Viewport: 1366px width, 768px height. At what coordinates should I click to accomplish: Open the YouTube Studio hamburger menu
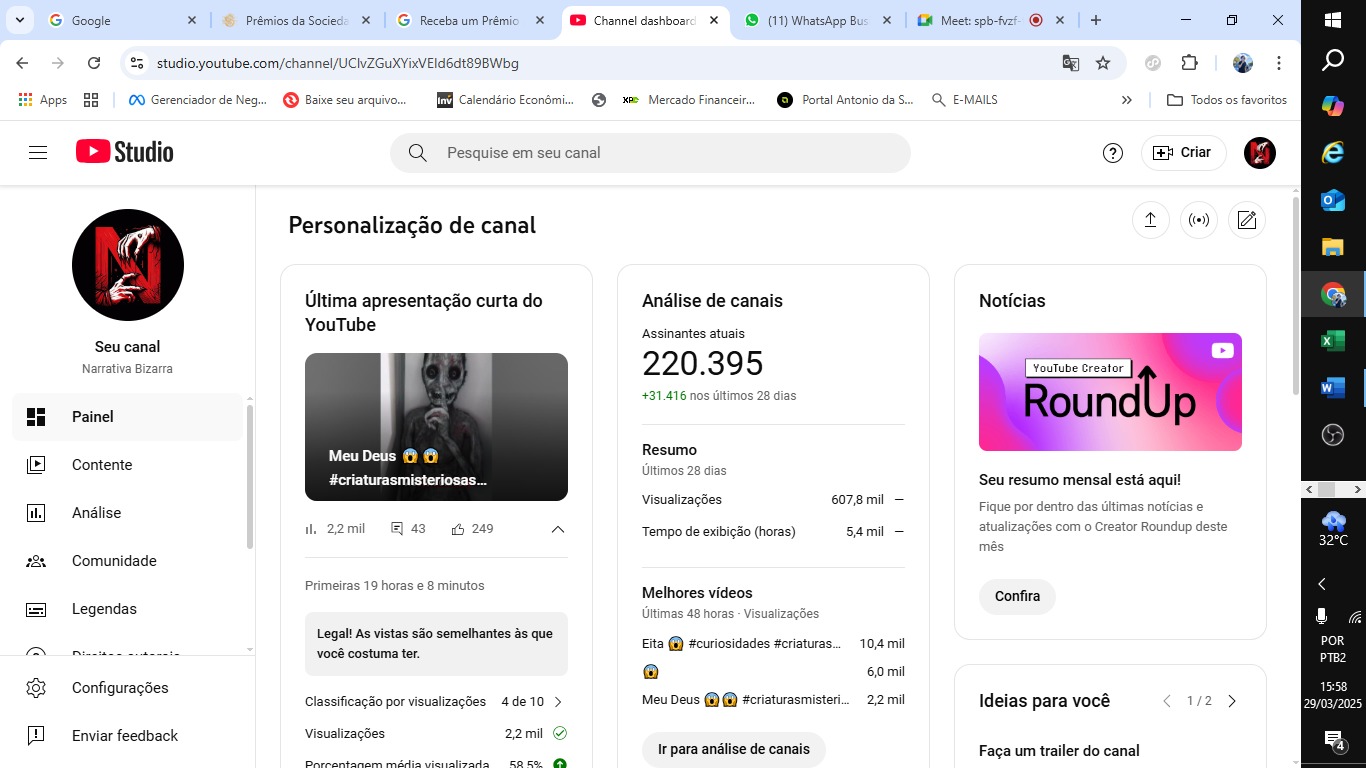[38, 153]
